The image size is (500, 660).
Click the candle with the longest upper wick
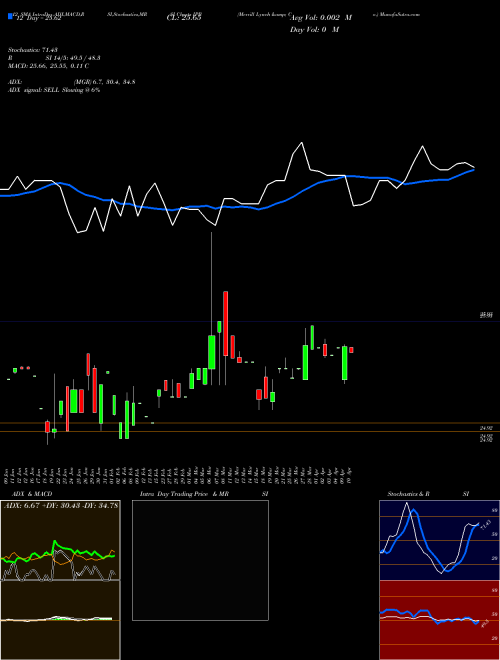coord(211,309)
